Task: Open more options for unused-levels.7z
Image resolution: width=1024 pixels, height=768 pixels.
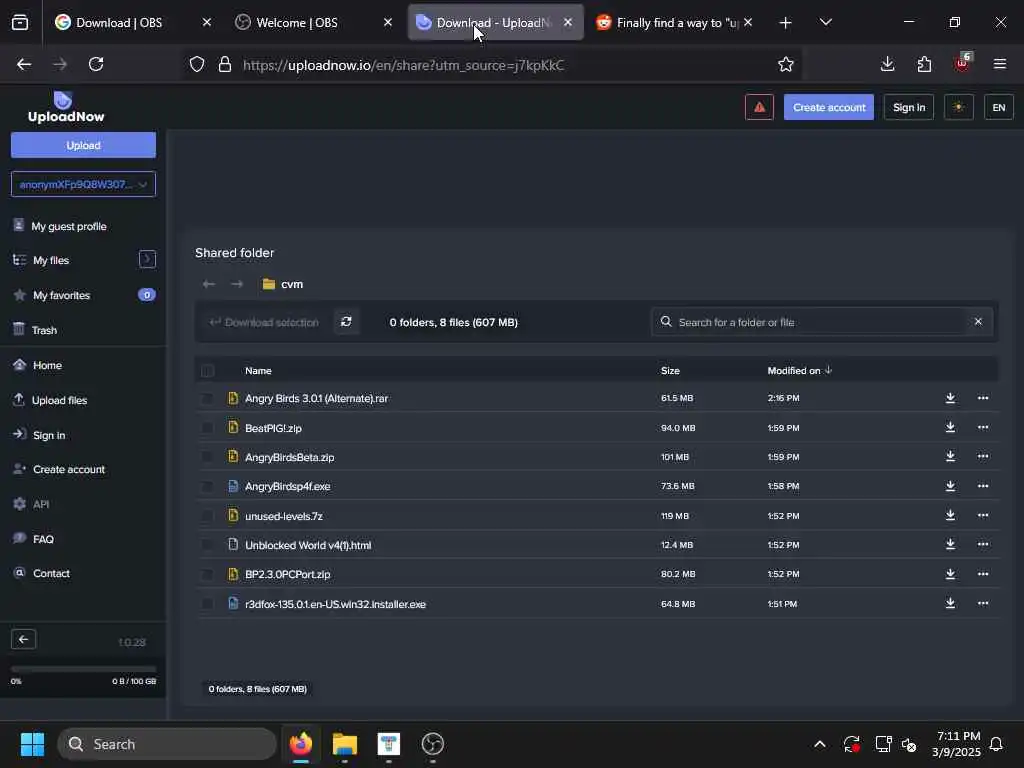Action: pos(982,515)
